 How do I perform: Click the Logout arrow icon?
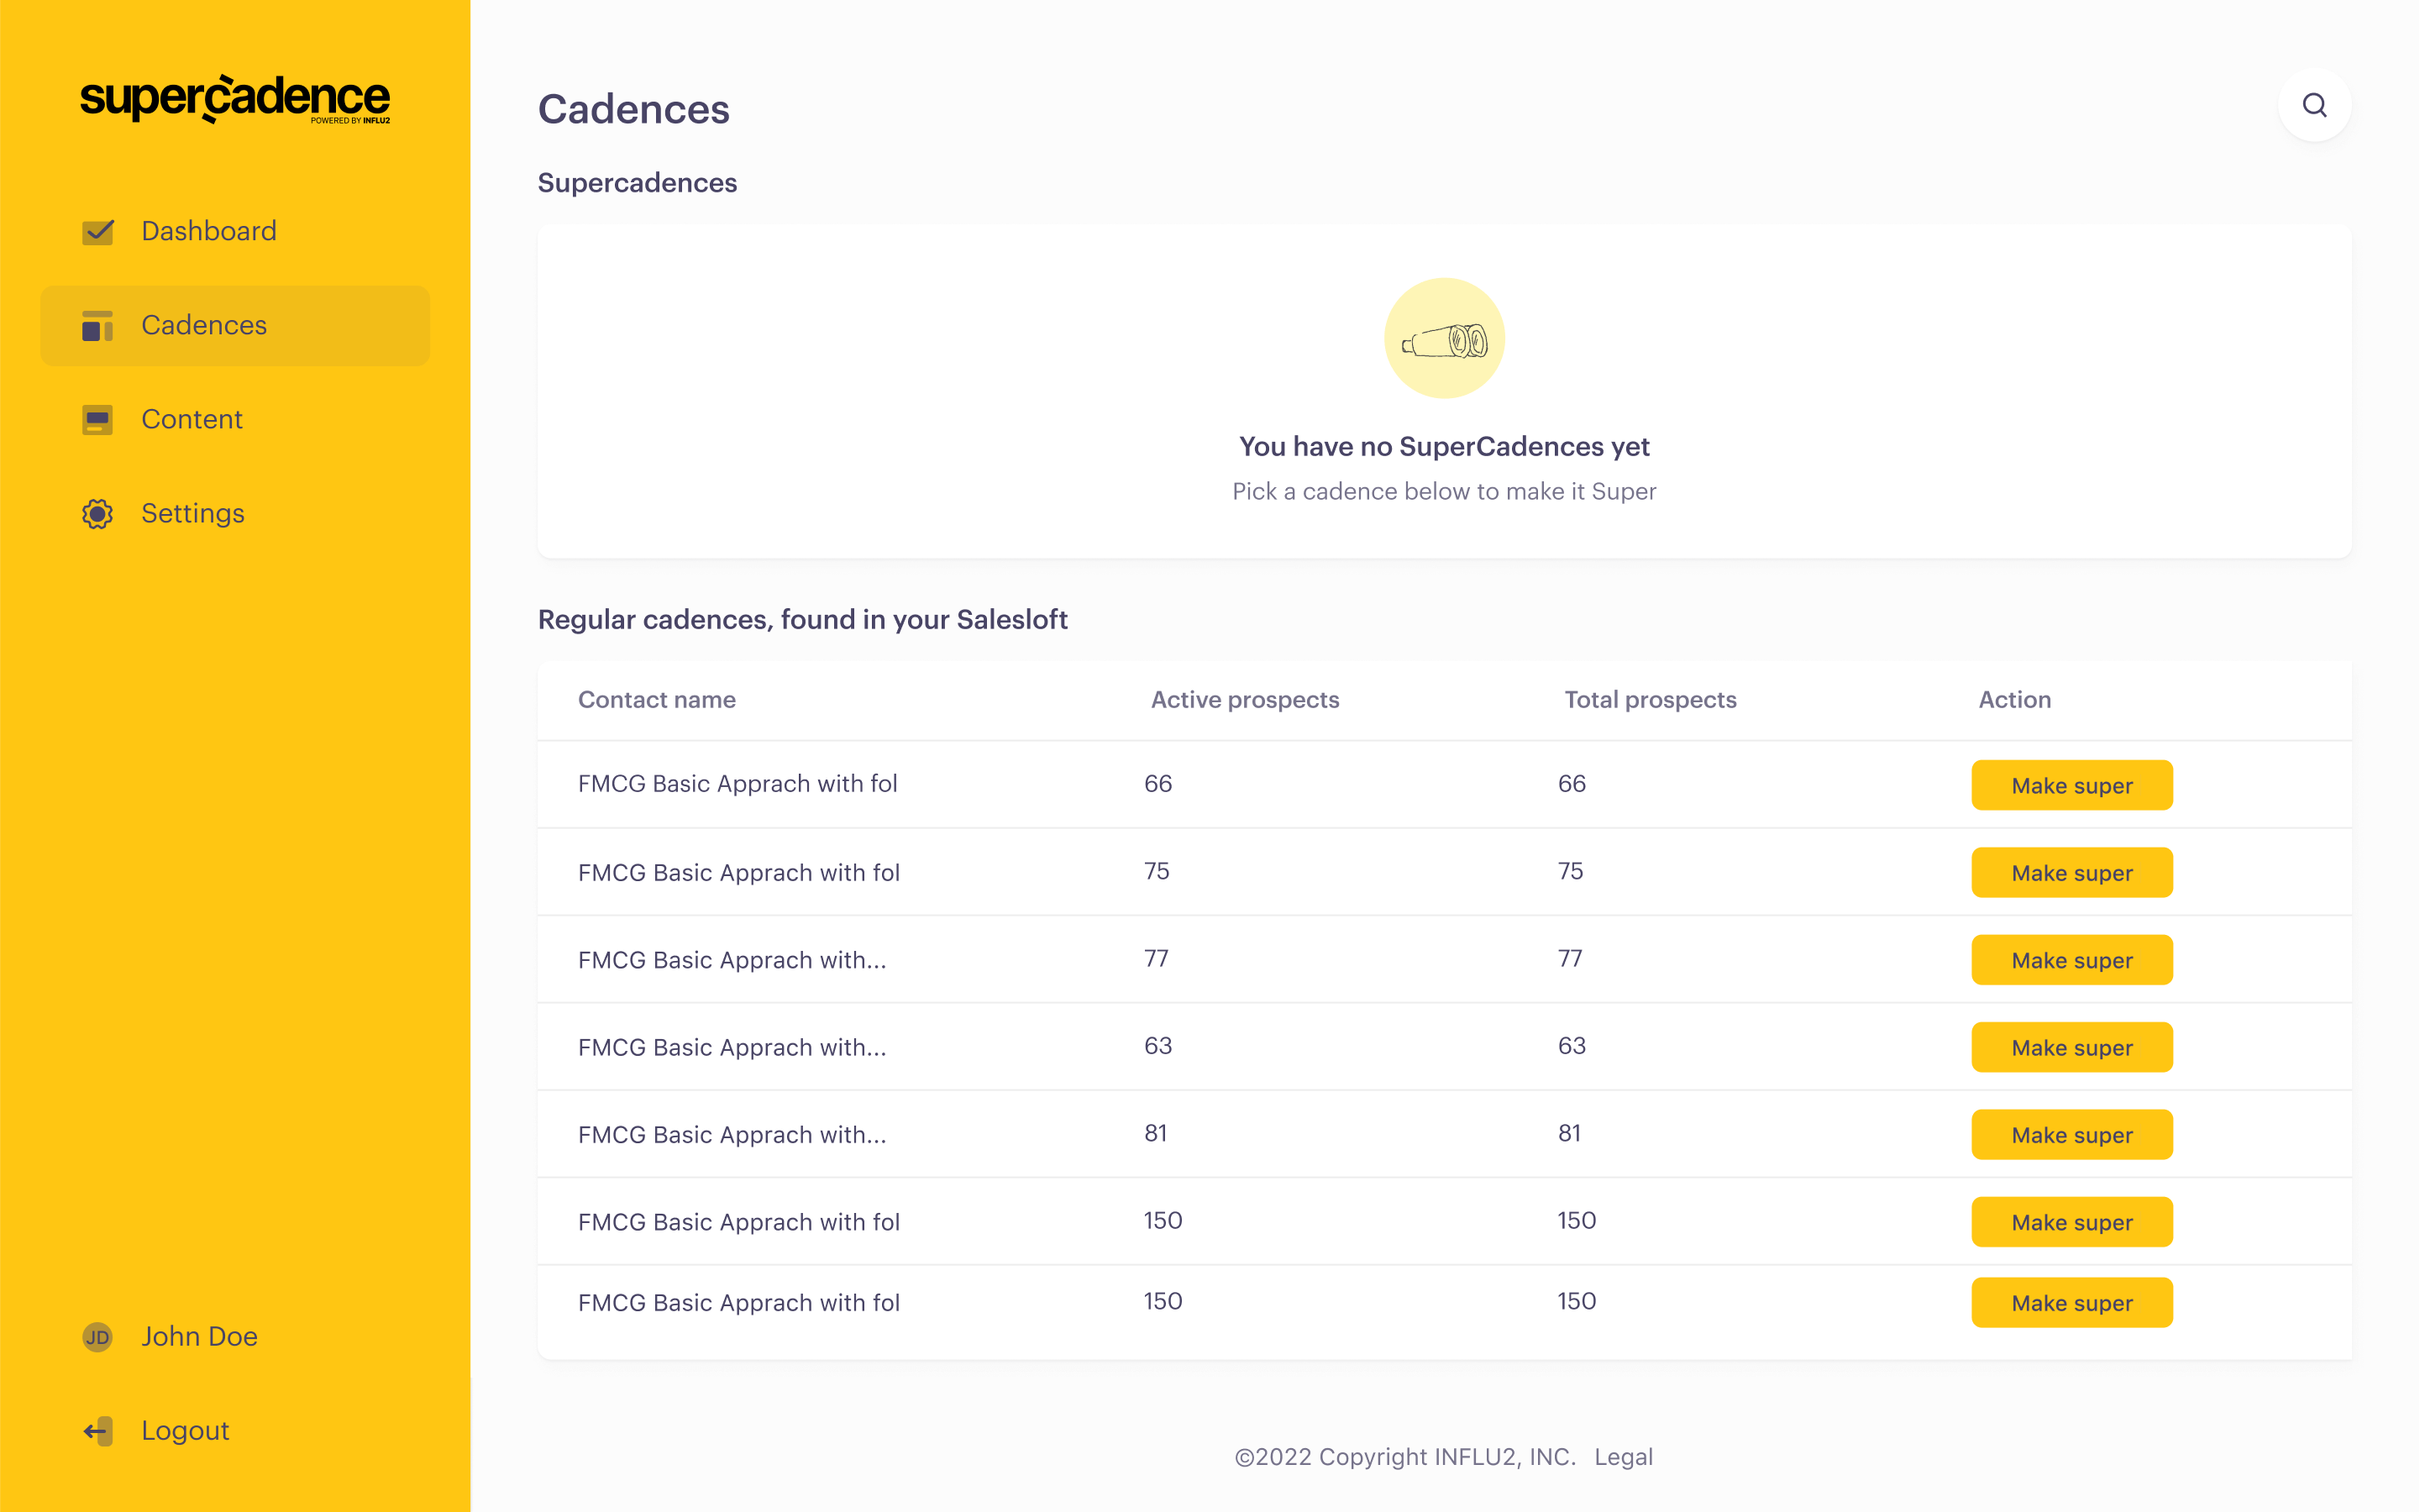tap(97, 1431)
